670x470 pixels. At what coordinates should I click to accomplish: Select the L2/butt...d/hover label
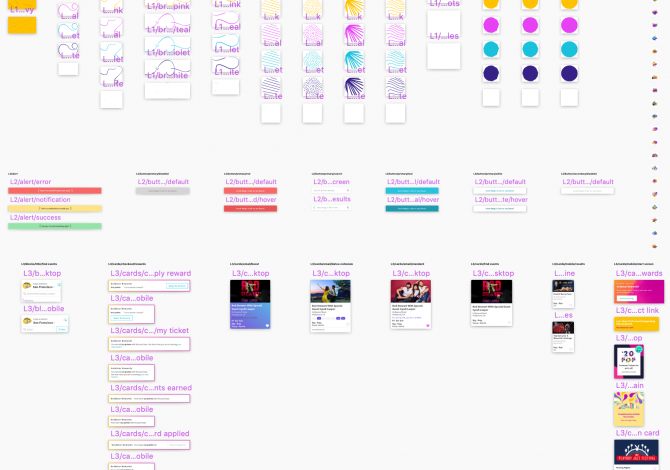pyautogui.click(x=251, y=200)
